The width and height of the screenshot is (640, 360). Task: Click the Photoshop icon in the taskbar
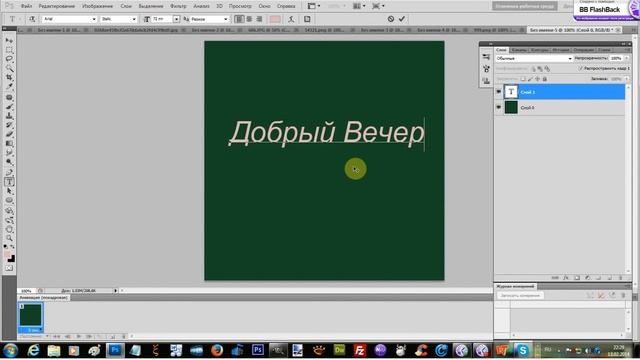pos(115,350)
